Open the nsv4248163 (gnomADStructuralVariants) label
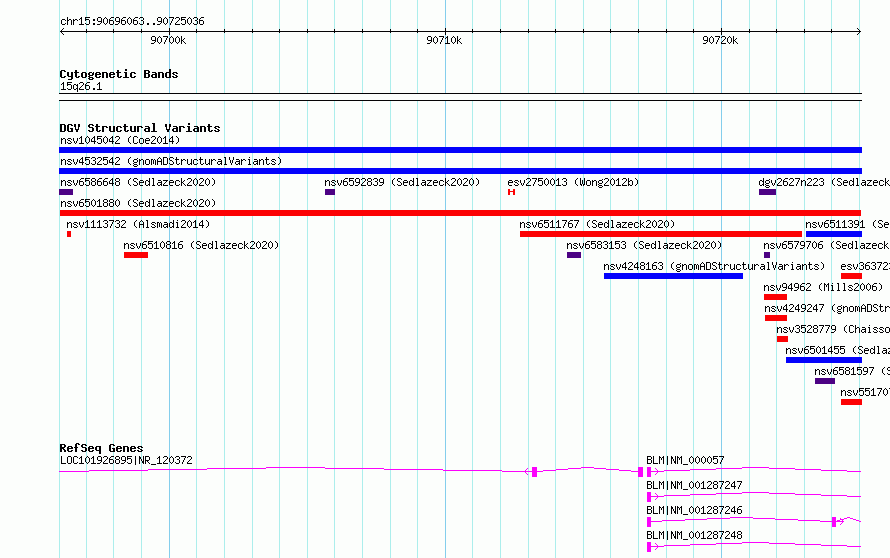This screenshot has height=558, width=890. 714,266
